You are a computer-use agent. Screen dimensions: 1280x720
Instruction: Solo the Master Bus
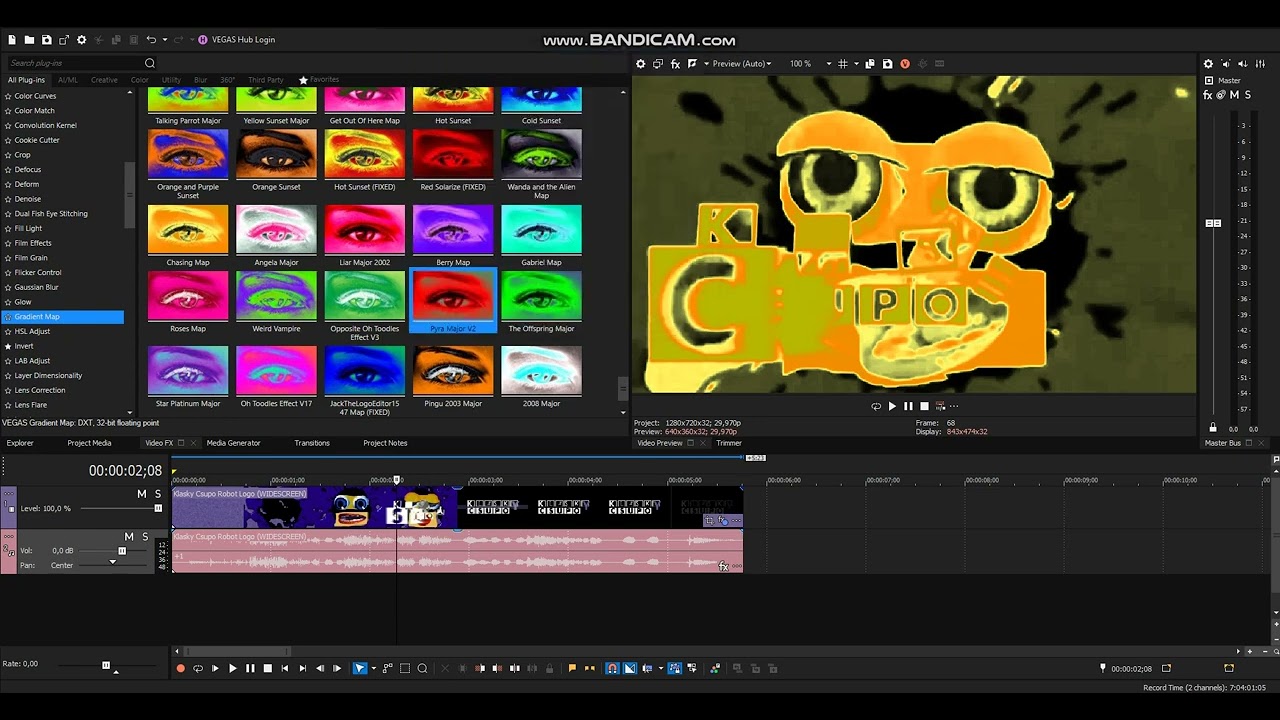tap(1248, 95)
